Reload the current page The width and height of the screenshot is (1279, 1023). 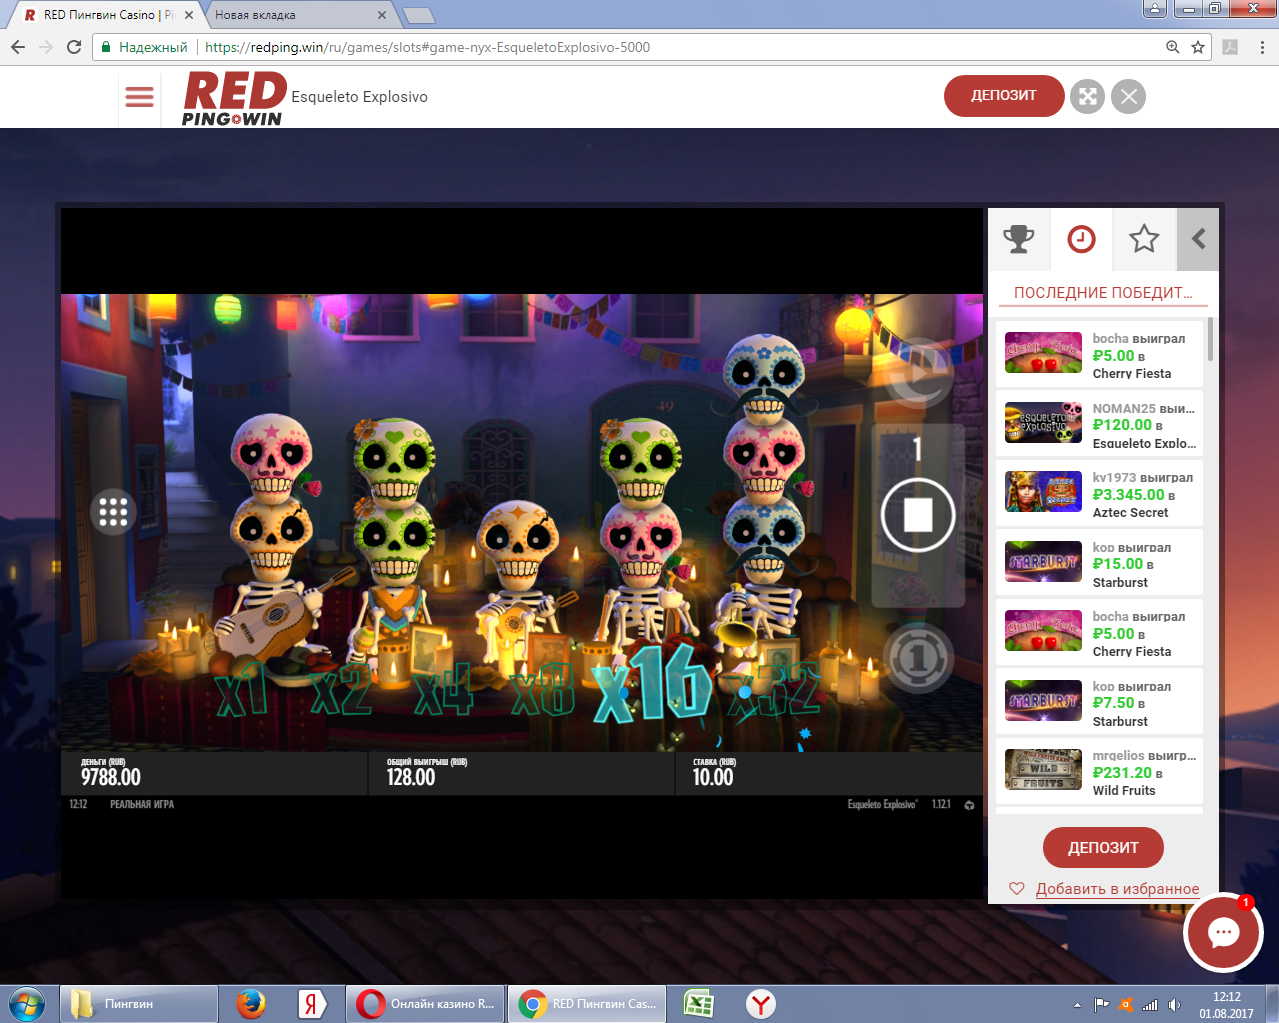tap(74, 47)
